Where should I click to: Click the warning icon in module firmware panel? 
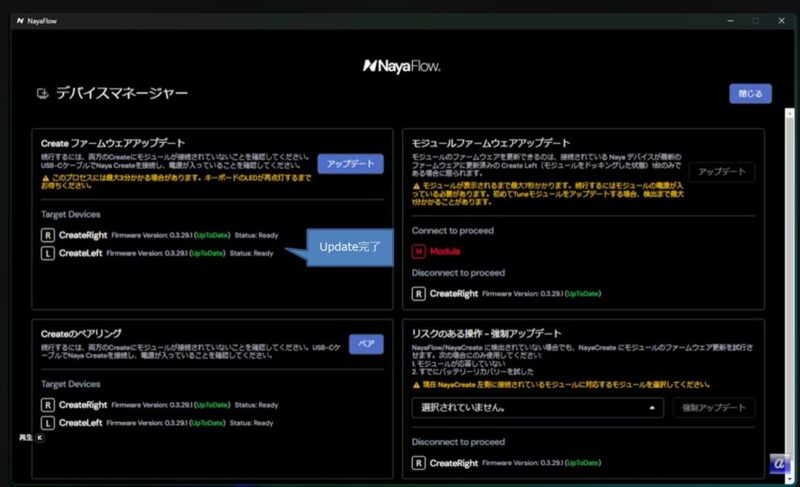point(416,187)
